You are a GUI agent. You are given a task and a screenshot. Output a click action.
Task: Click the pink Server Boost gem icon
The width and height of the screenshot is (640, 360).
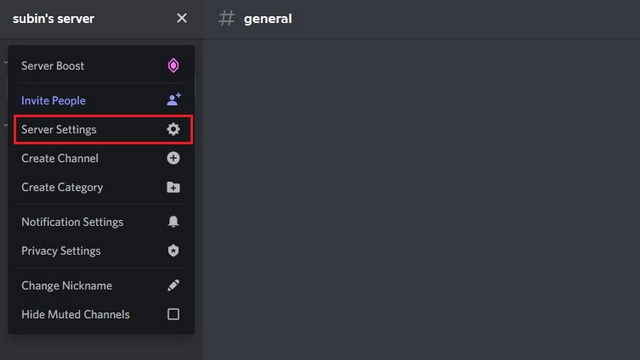(x=173, y=66)
